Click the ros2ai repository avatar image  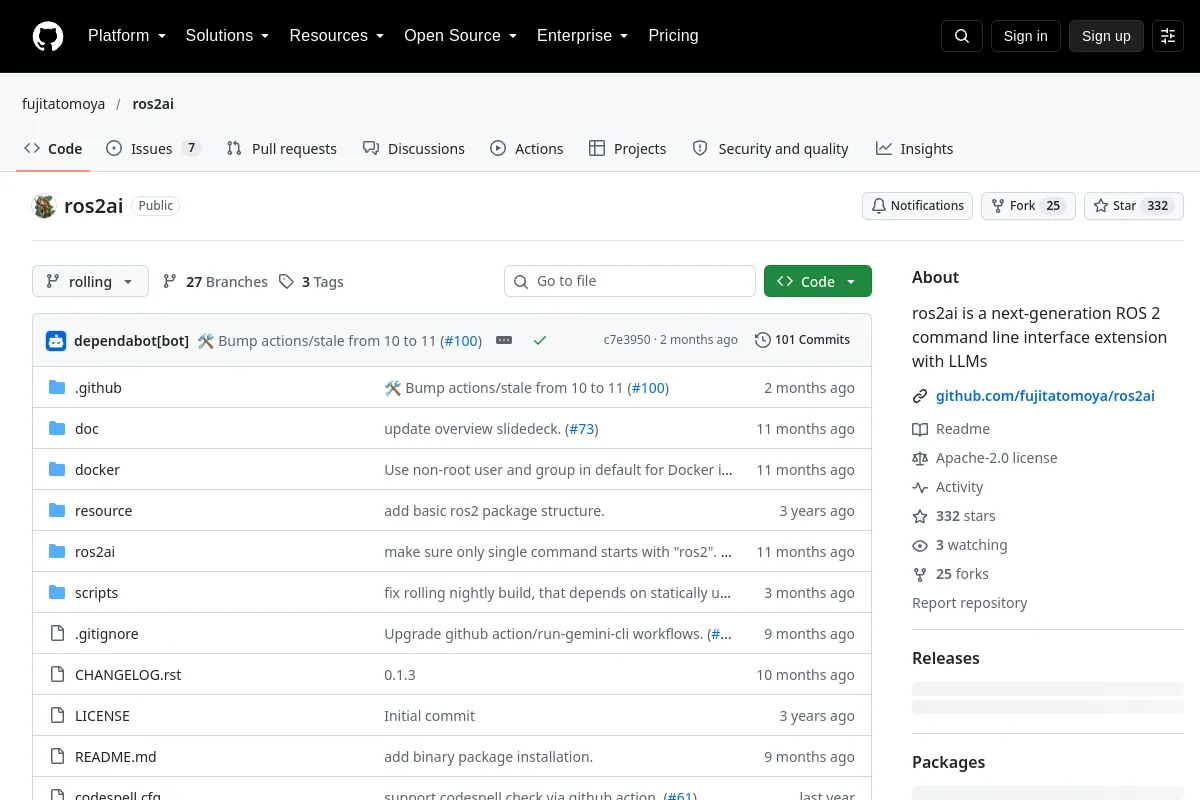point(44,206)
